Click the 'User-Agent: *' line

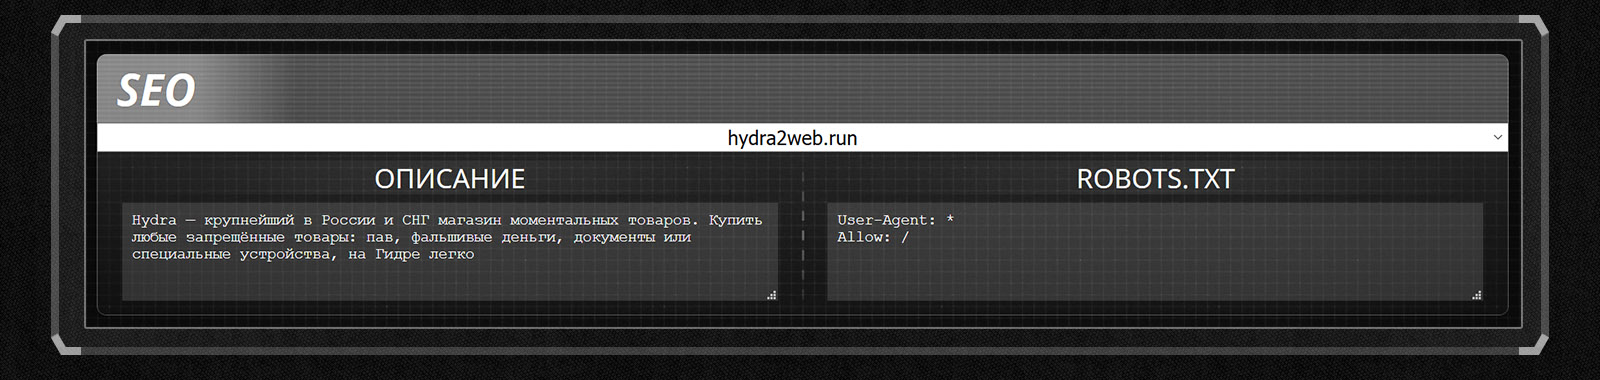pyautogui.click(x=895, y=220)
